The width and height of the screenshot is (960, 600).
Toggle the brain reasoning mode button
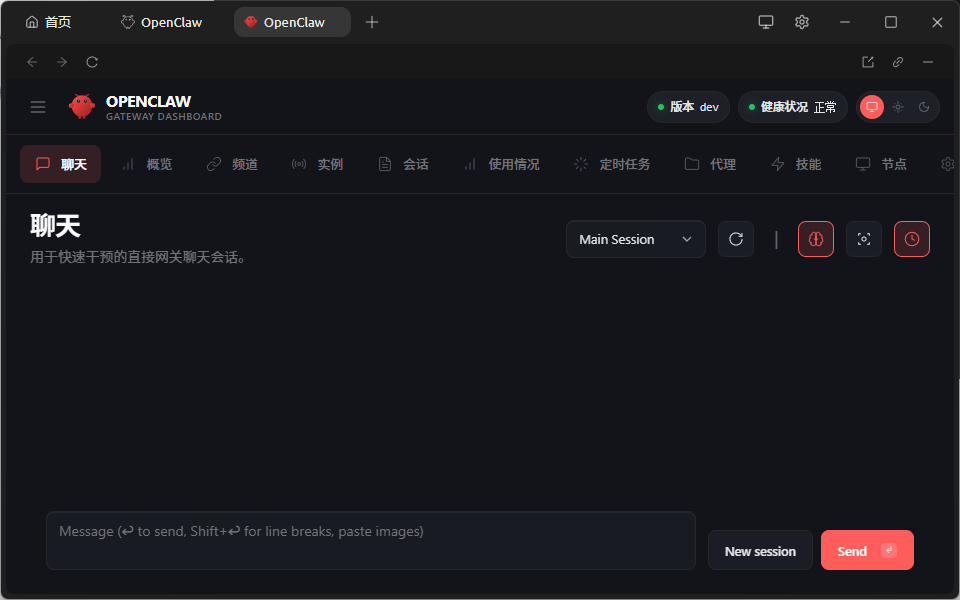(x=816, y=239)
